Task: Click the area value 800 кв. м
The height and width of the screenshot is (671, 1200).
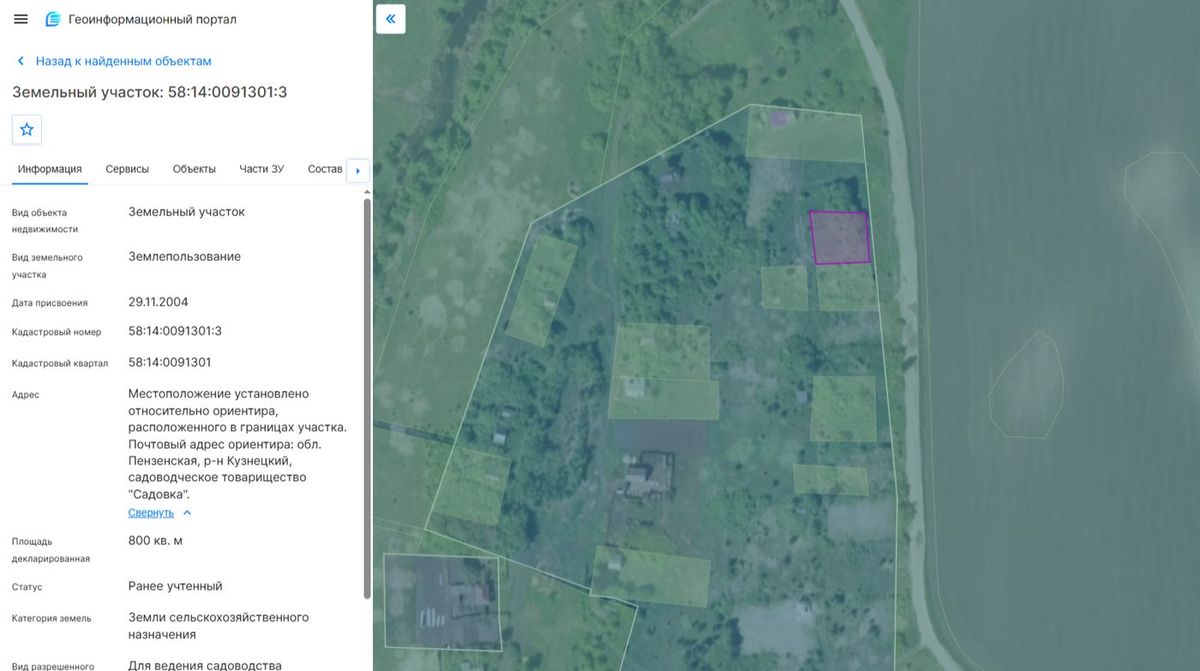Action: pyautogui.click(x=156, y=541)
